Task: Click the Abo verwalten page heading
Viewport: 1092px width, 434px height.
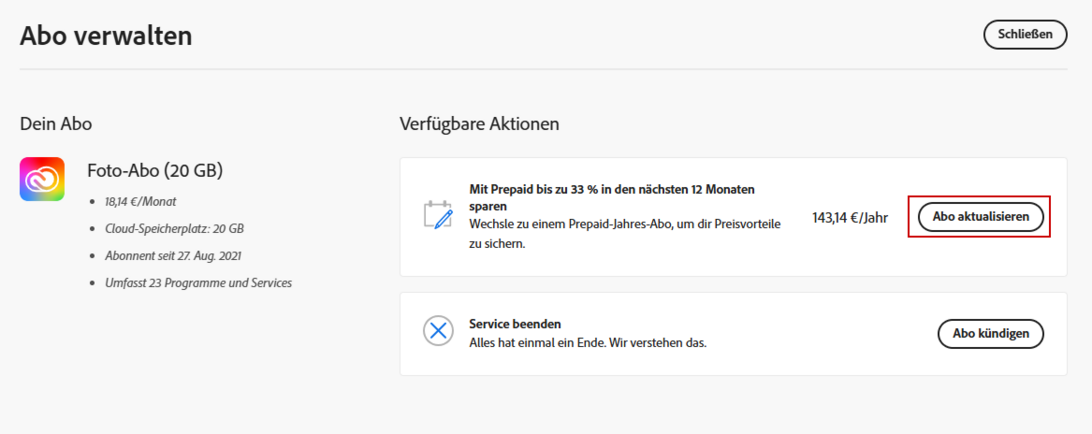Action: pyautogui.click(x=106, y=36)
